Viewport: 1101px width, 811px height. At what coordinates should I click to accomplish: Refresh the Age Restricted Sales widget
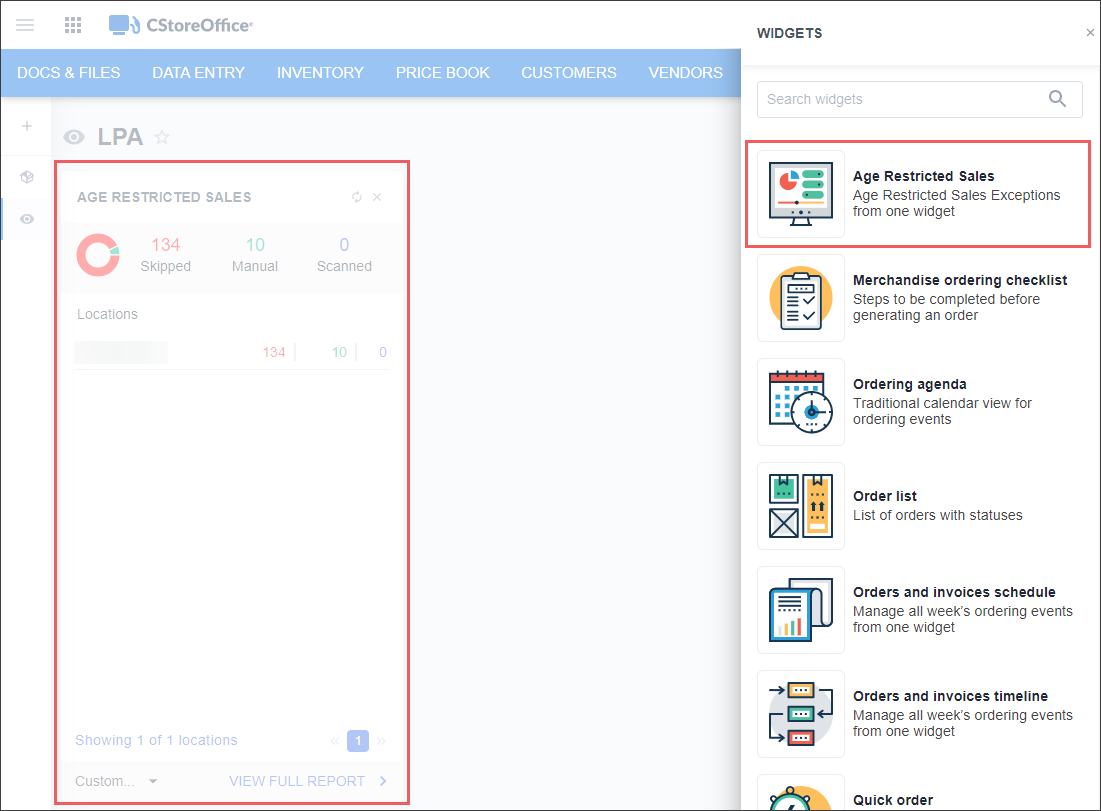point(357,197)
